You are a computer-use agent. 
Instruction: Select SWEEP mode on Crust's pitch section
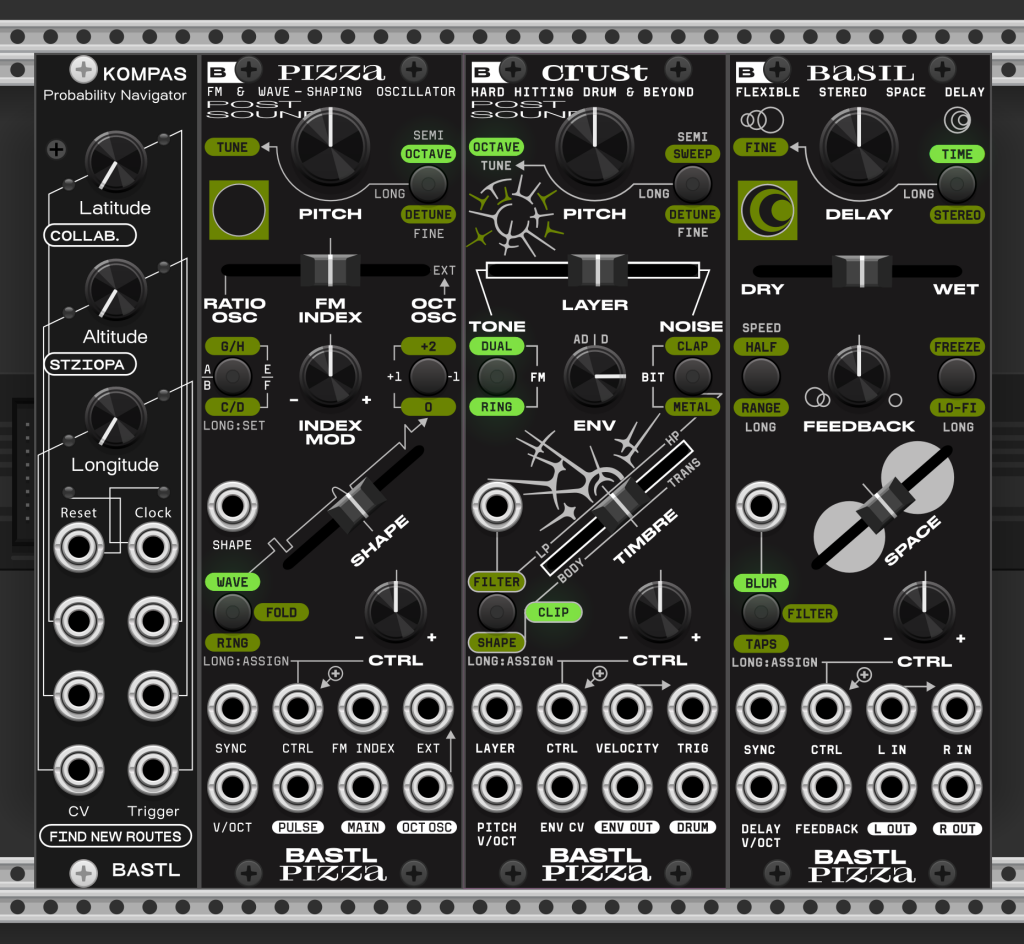click(692, 154)
